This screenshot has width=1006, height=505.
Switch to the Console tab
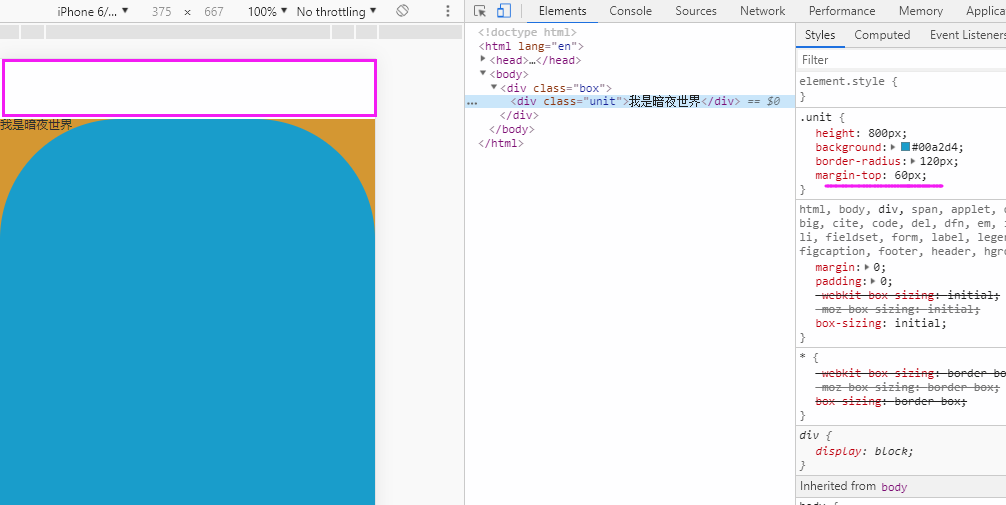coord(631,11)
